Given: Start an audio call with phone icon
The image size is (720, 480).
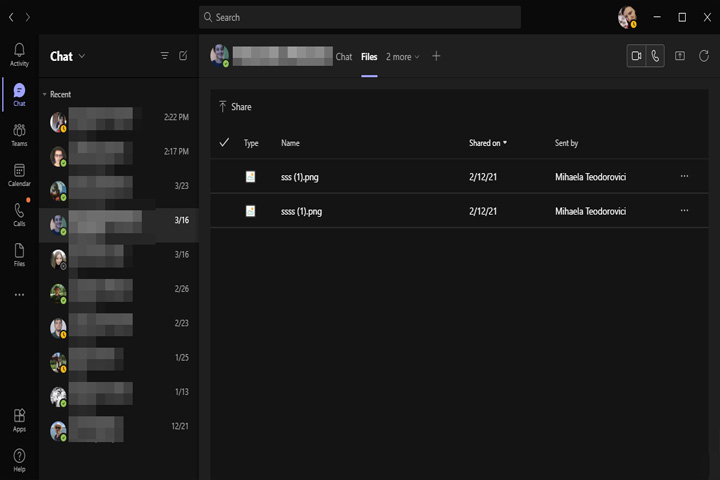Looking at the screenshot, I should point(655,56).
